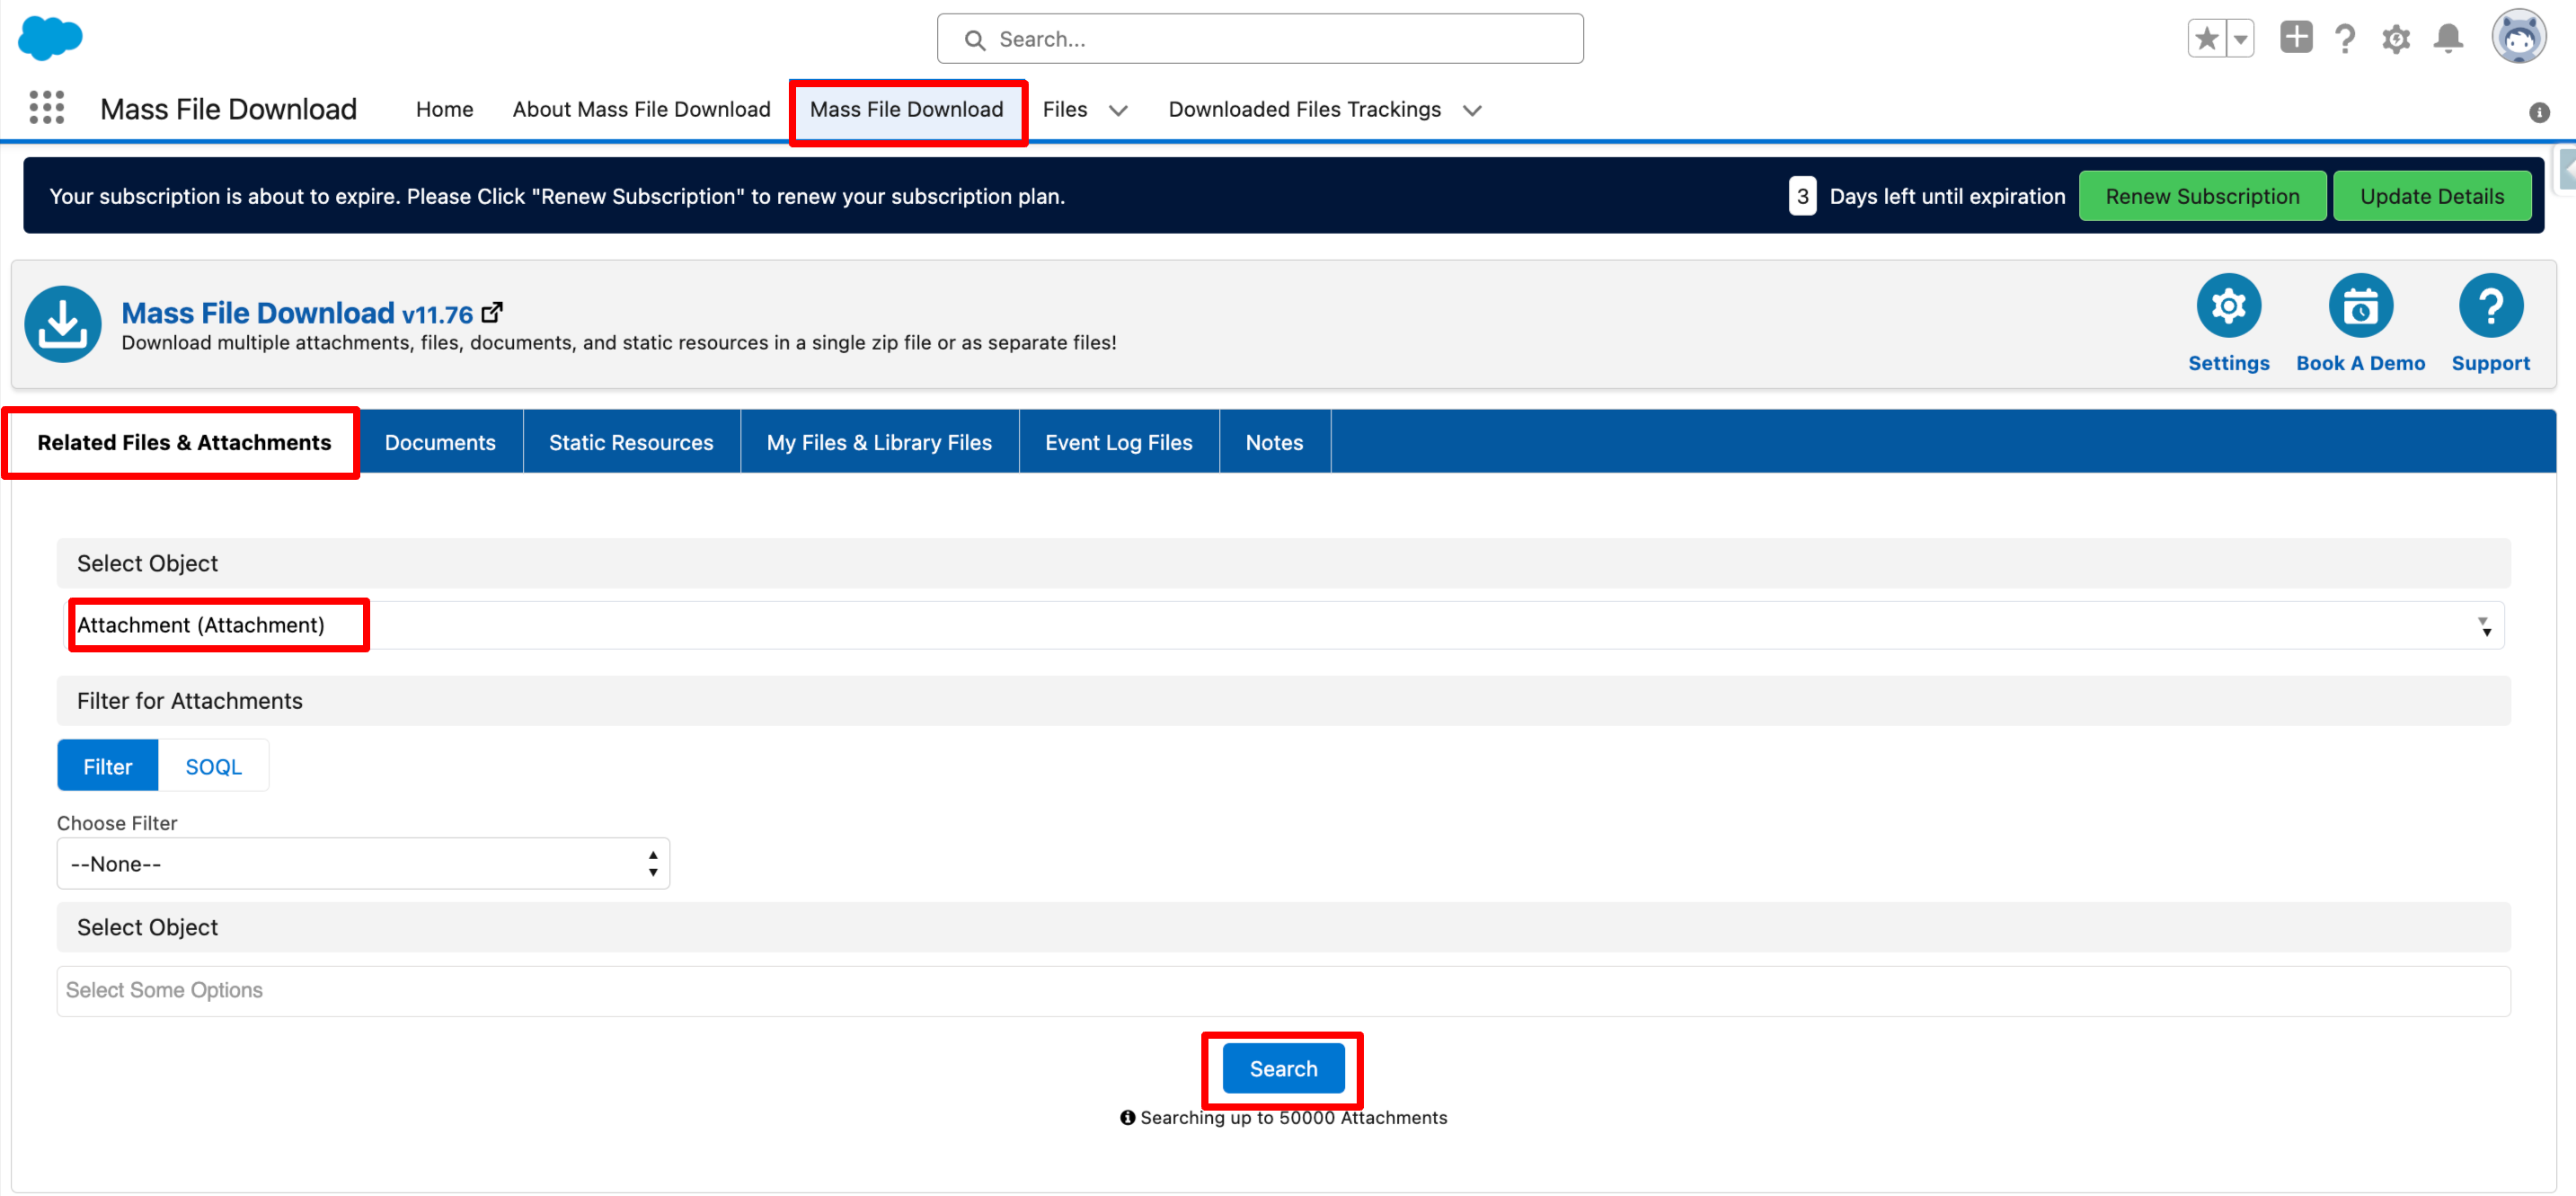Open the App Launcher grid icon
2576x1196 pixels.
click(46, 107)
